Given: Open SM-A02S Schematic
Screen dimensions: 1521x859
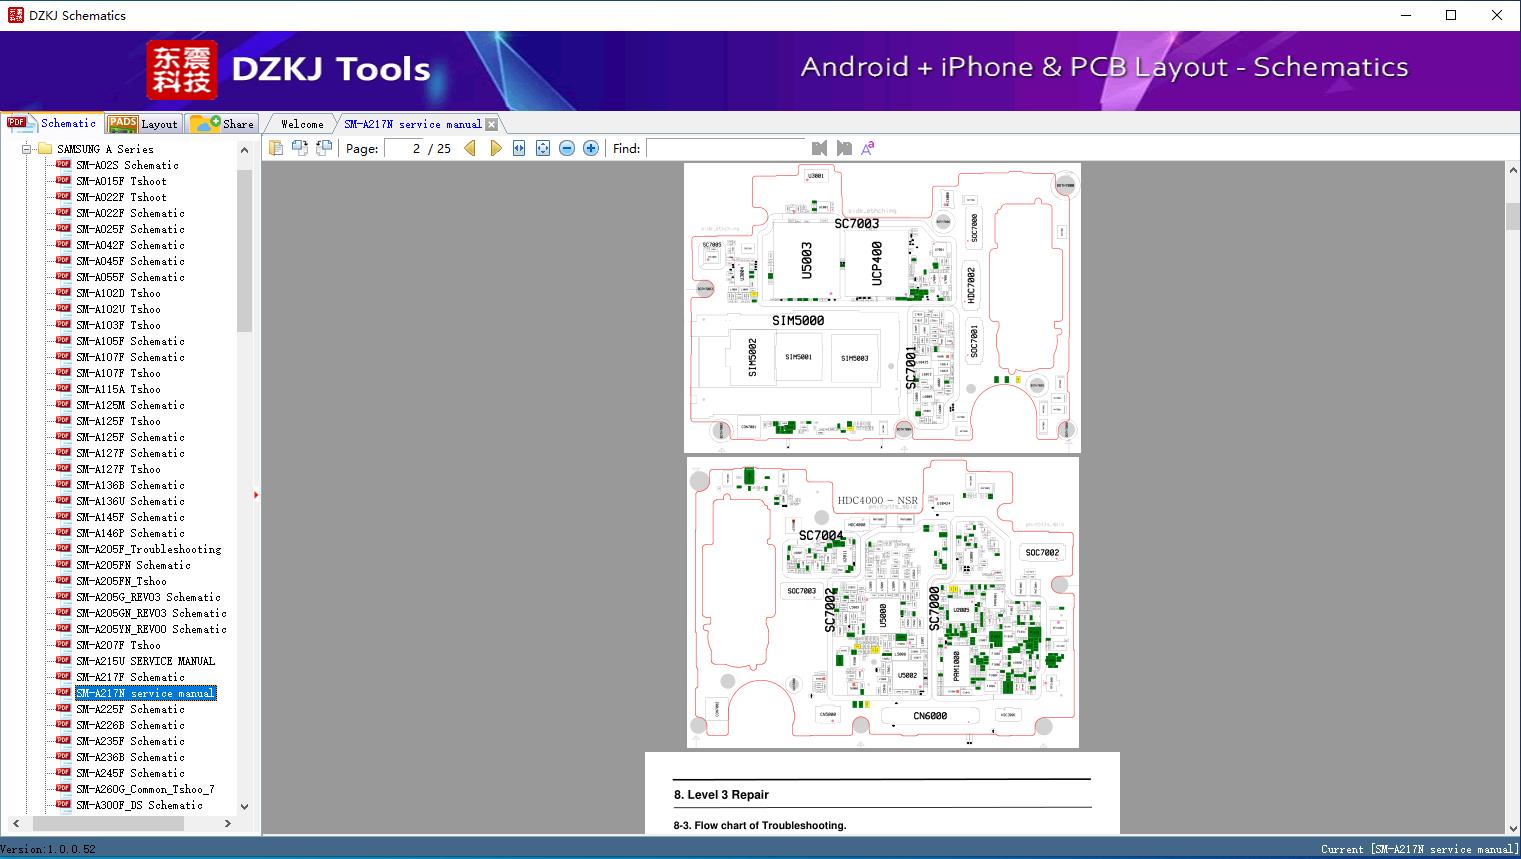Looking at the screenshot, I should tap(127, 165).
